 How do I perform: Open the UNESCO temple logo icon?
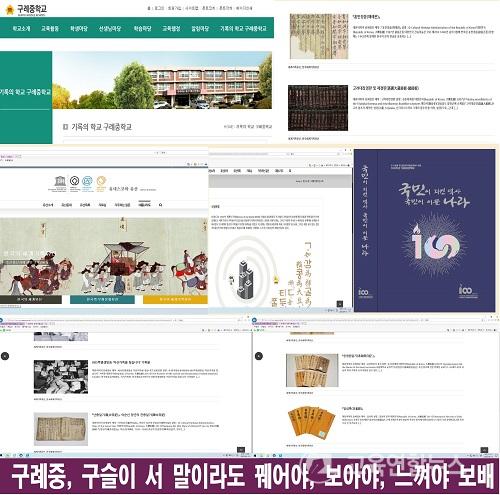60,181
